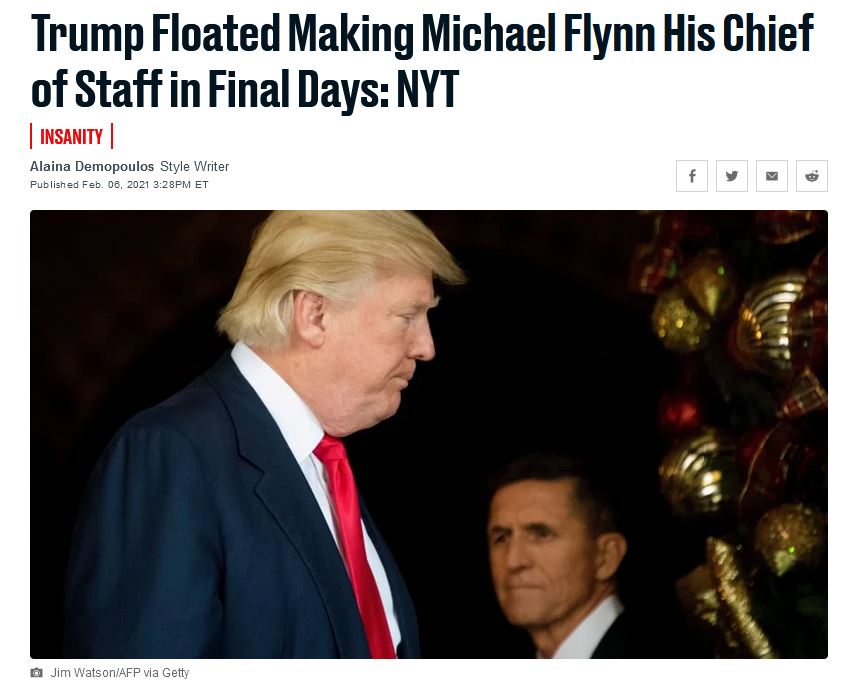Image resolution: width=863 pixels, height=697 pixels.
Task: Open the main article photo
Action: pyautogui.click(x=429, y=434)
